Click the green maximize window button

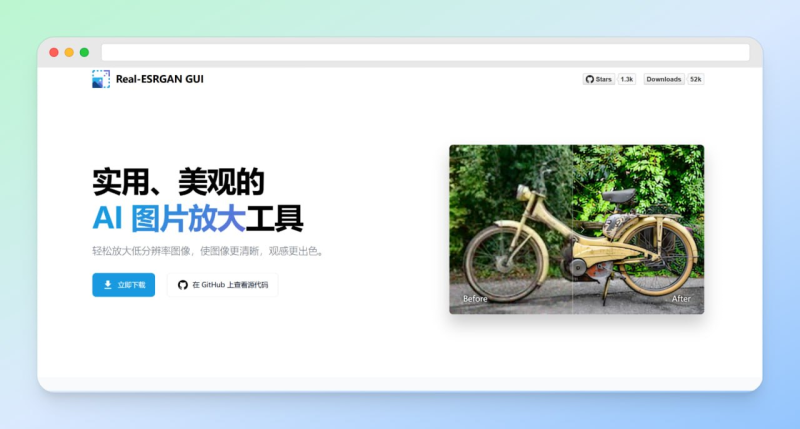(84, 52)
